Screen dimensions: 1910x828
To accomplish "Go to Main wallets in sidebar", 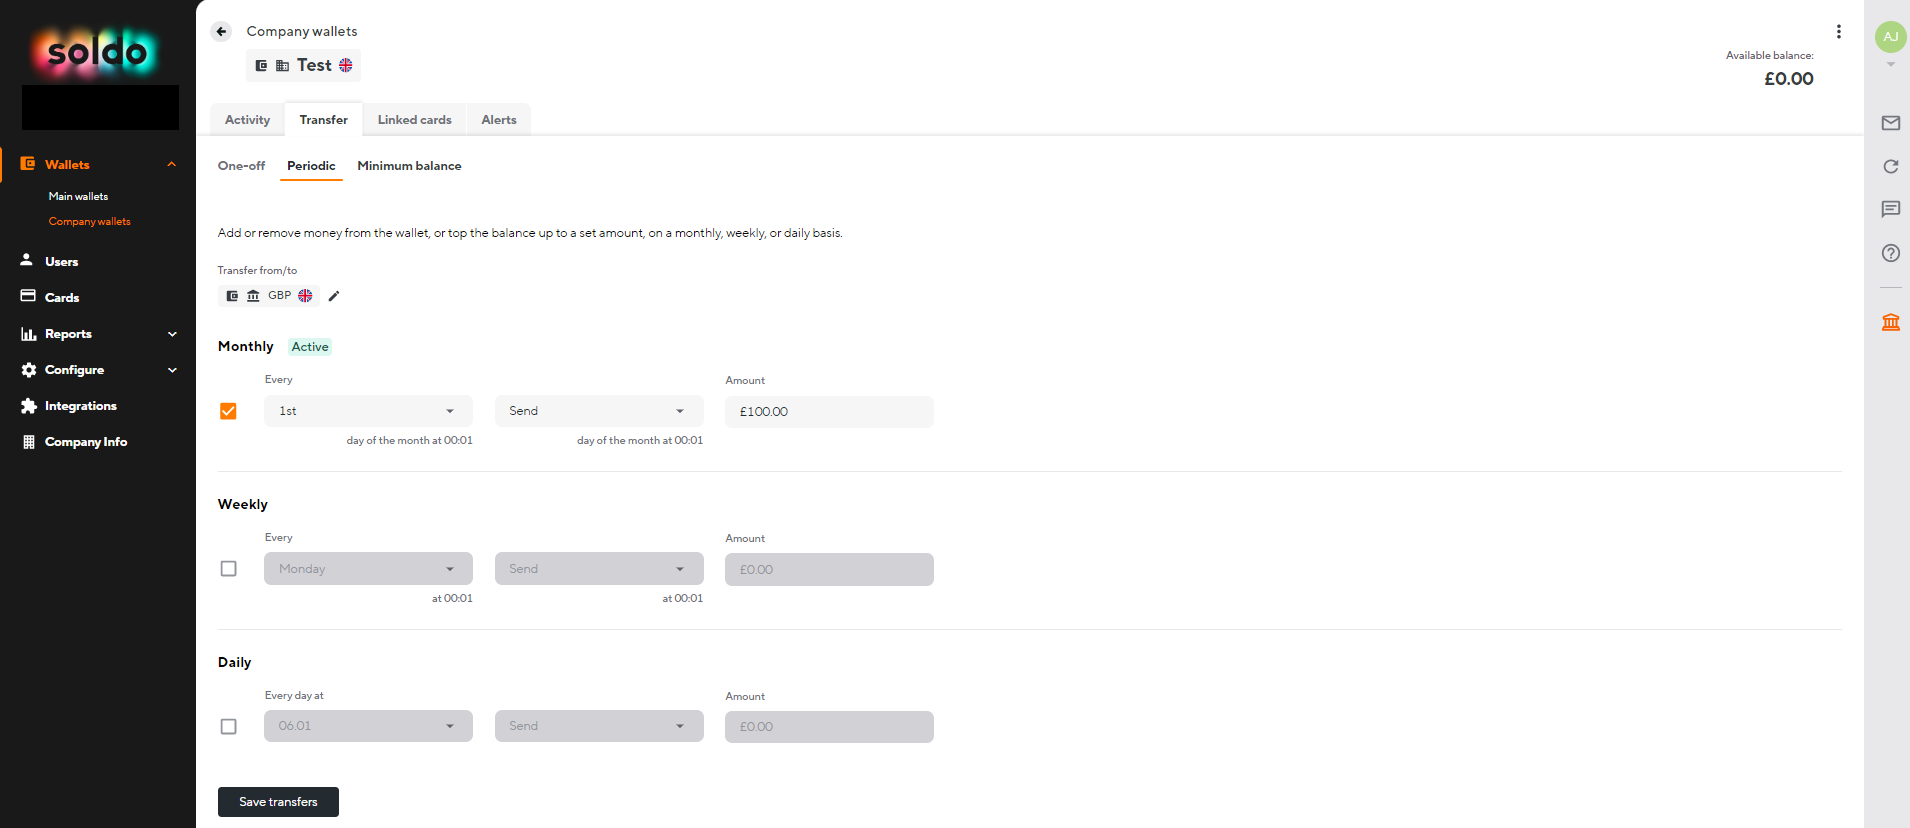I will pos(78,197).
